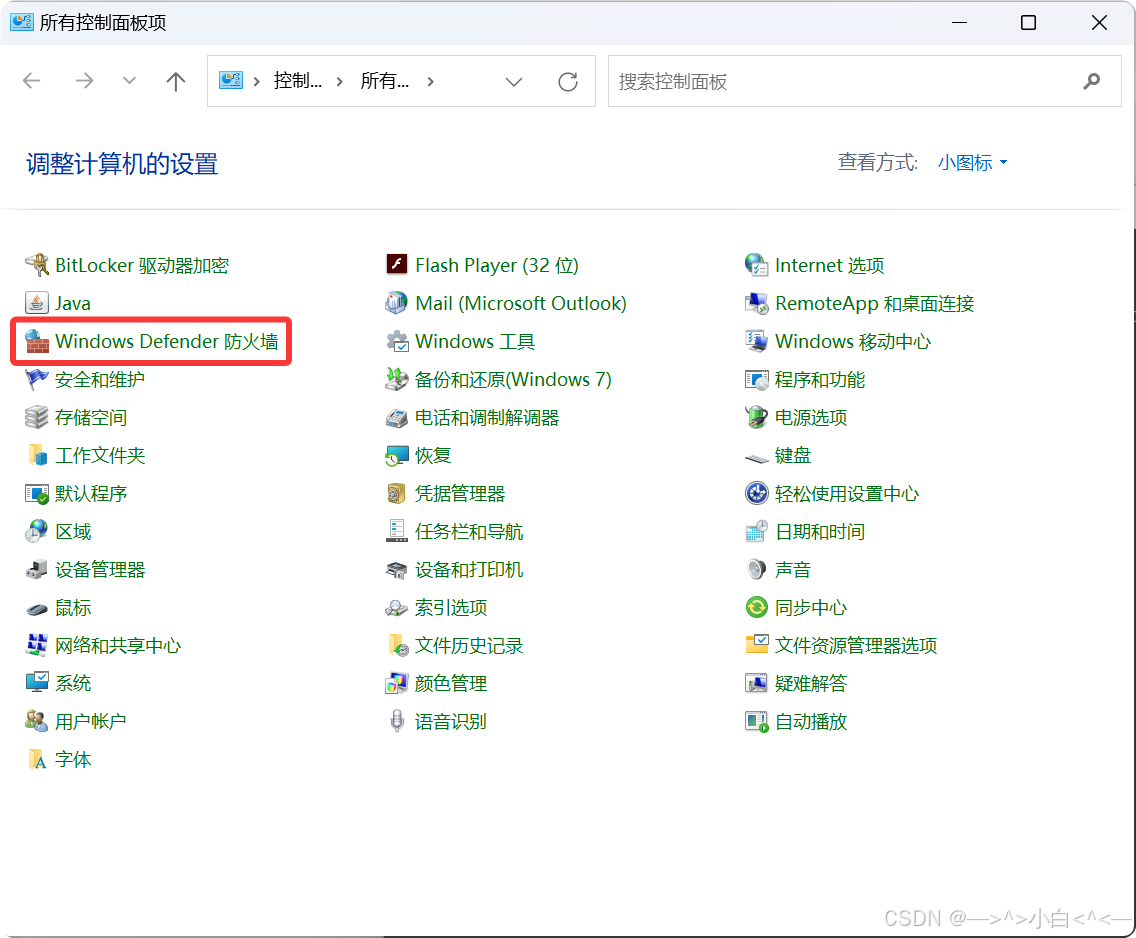
Task: Refresh the control panel view
Action: [x=568, y=81]
